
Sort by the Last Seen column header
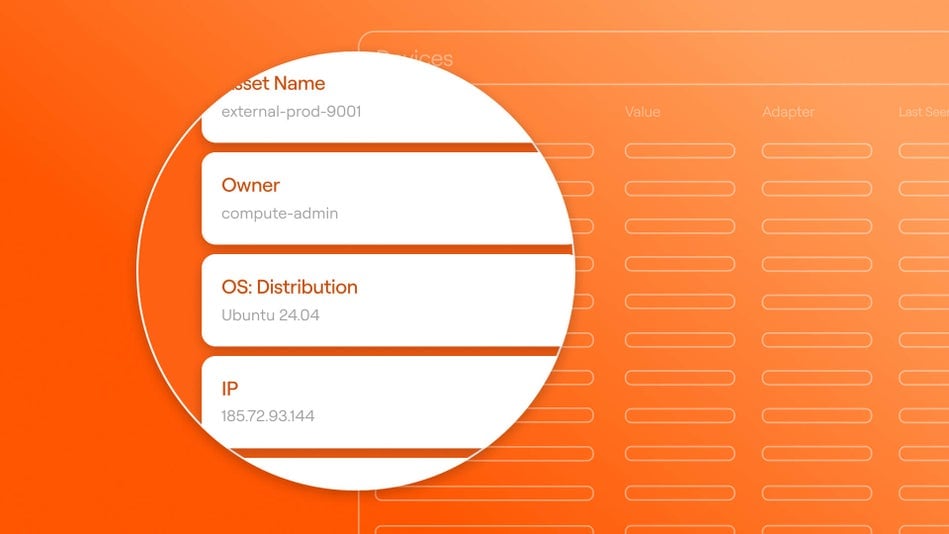coord(922,112)
